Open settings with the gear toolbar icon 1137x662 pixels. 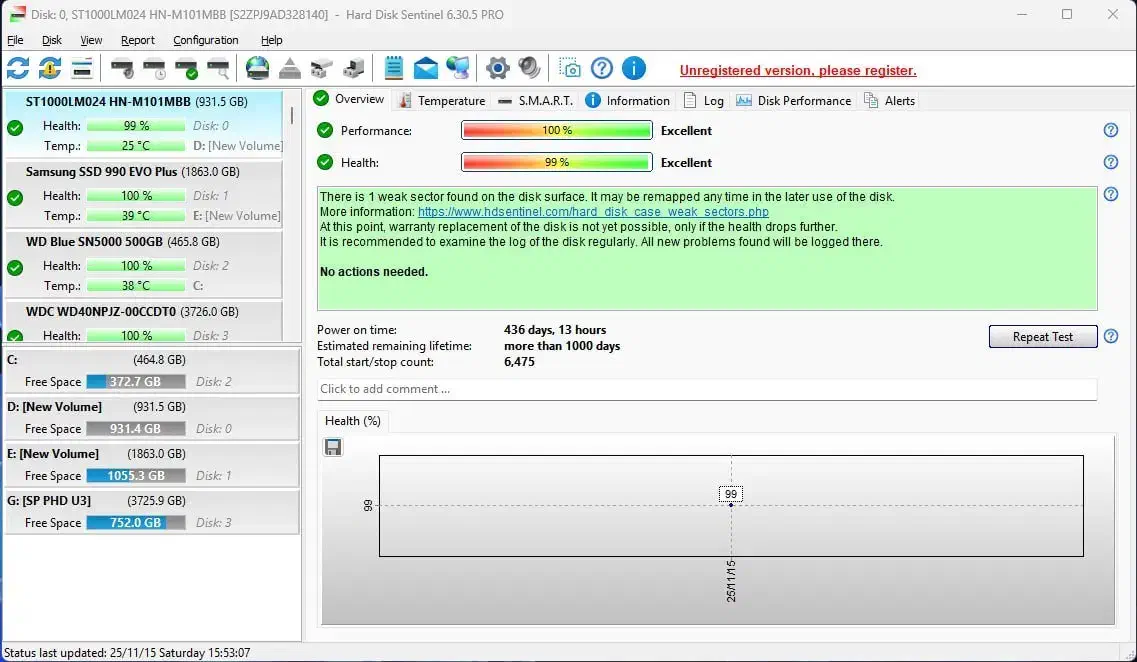coord(497,68)
